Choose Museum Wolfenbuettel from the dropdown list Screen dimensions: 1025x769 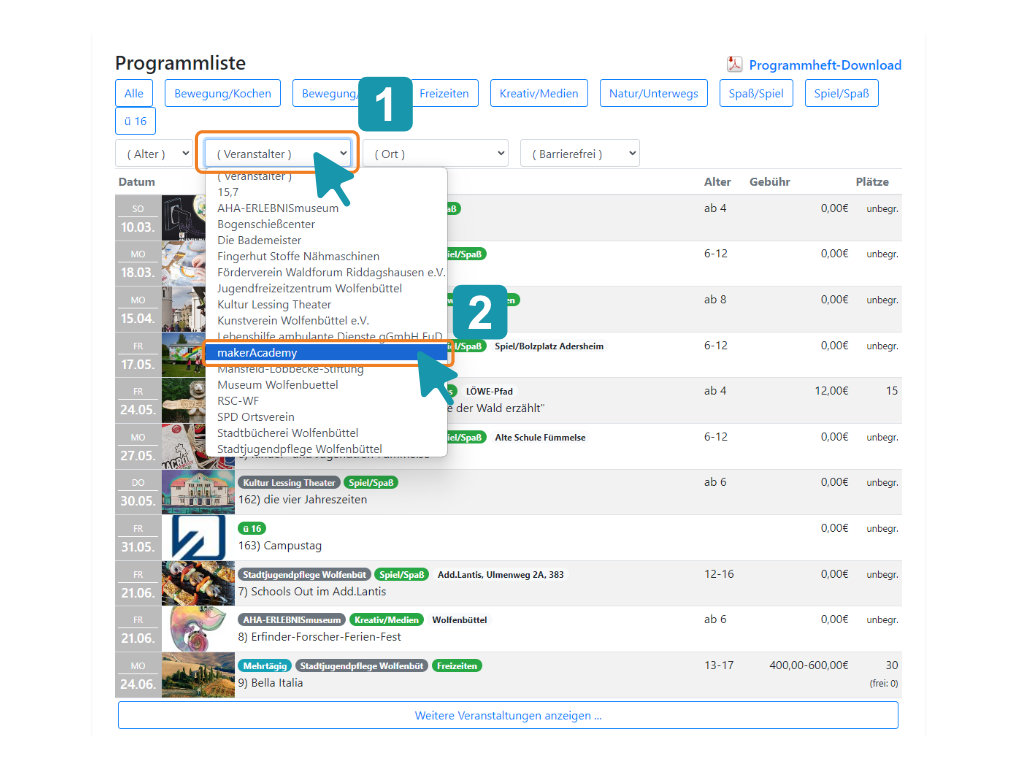point(278,384)
